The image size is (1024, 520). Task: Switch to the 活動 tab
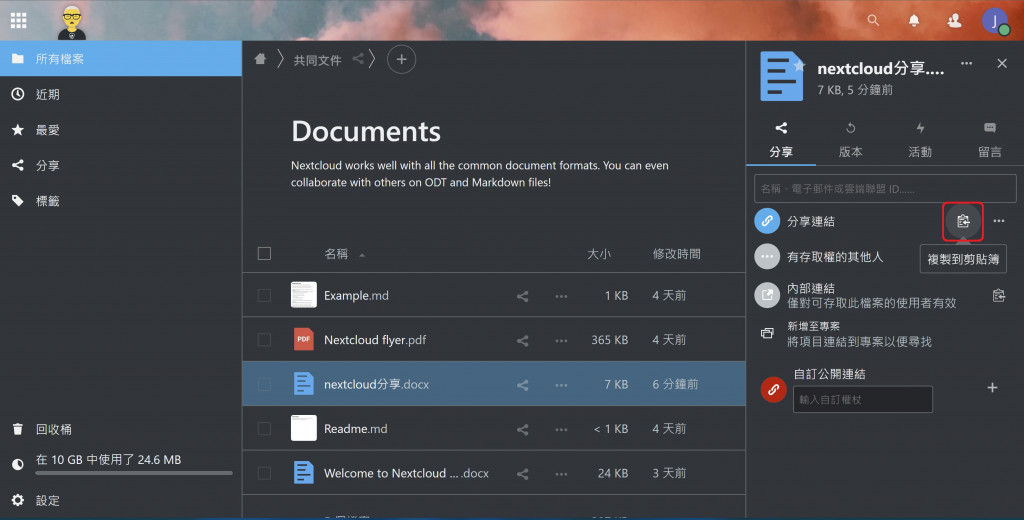point(920,140)
